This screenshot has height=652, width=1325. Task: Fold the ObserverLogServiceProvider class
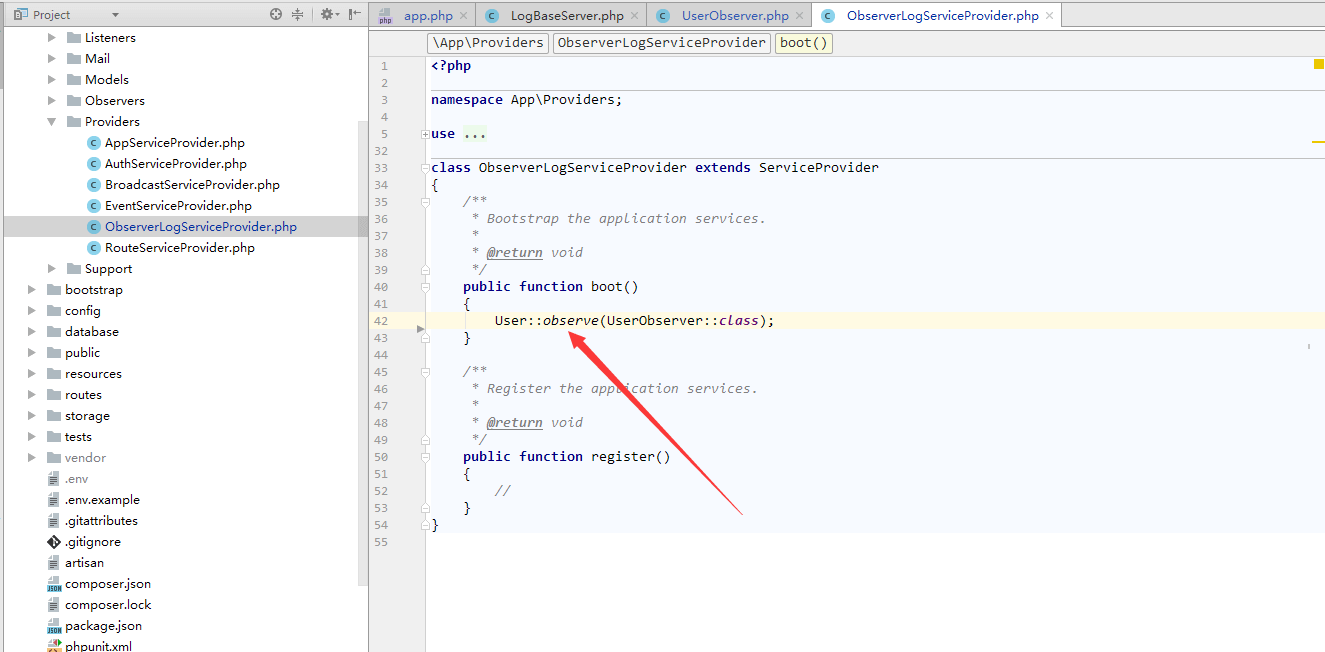point(425,168)
